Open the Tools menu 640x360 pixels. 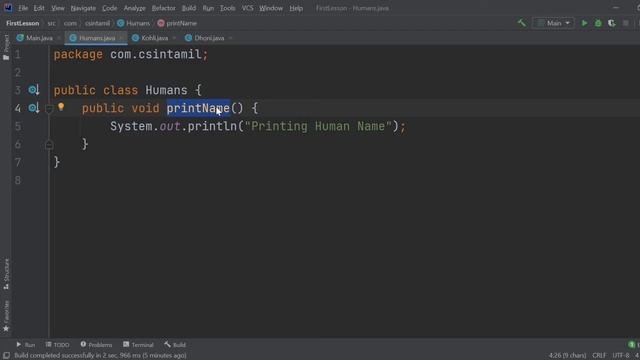[x=227, y=8]
